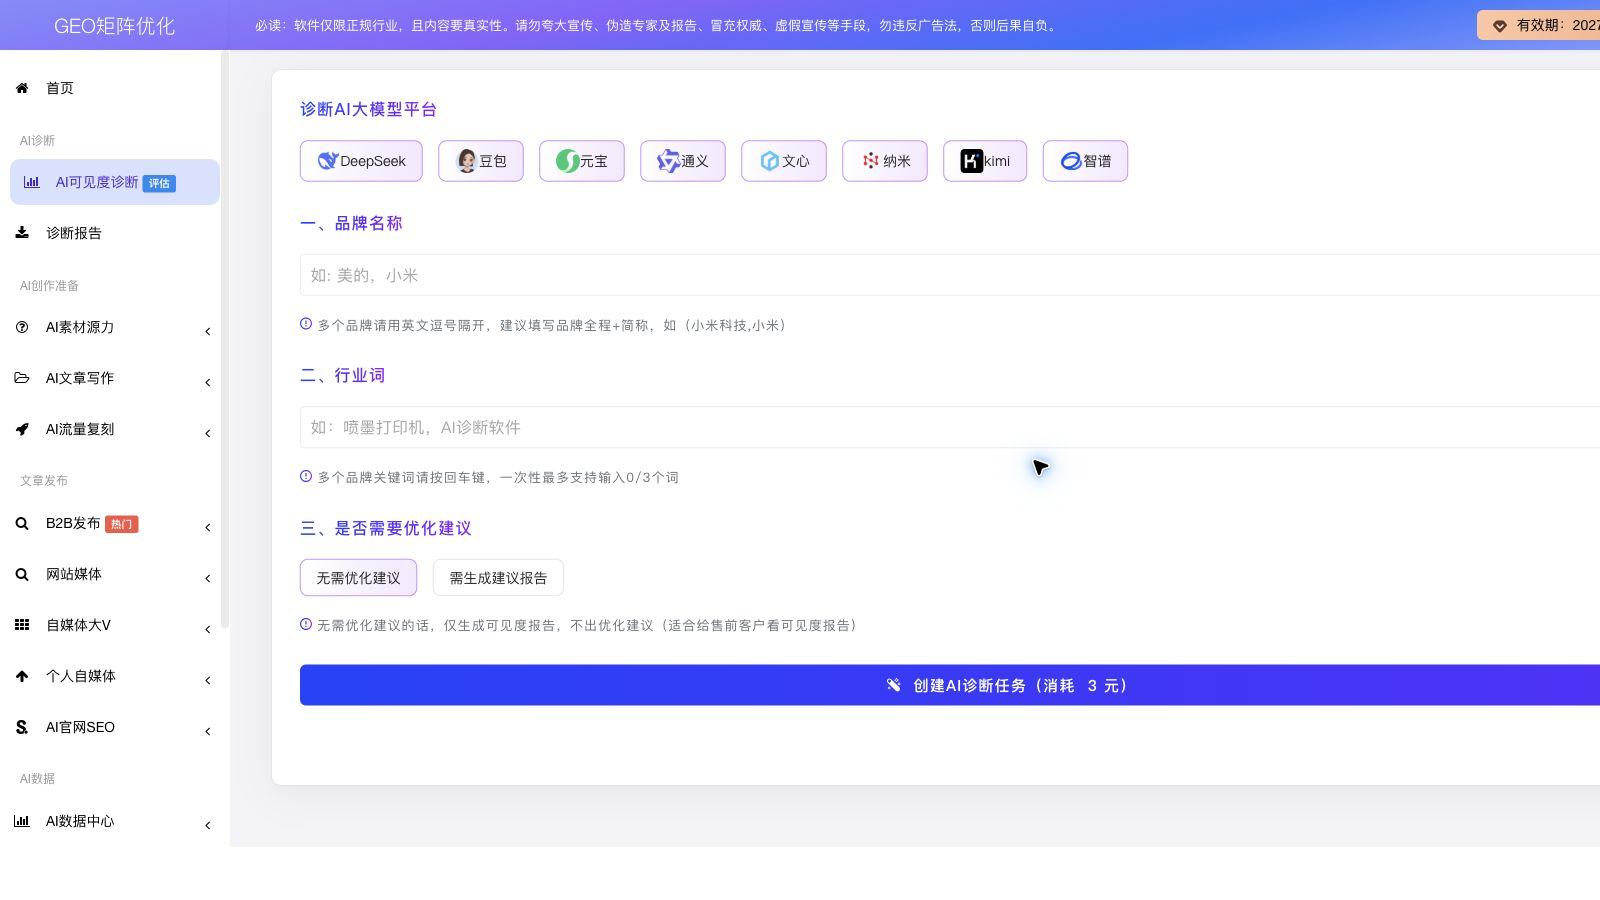Click the 有效期 validity badge
Image resolution: width=1600 pixels, height=900 pixels.
(x=1538, y=25)
